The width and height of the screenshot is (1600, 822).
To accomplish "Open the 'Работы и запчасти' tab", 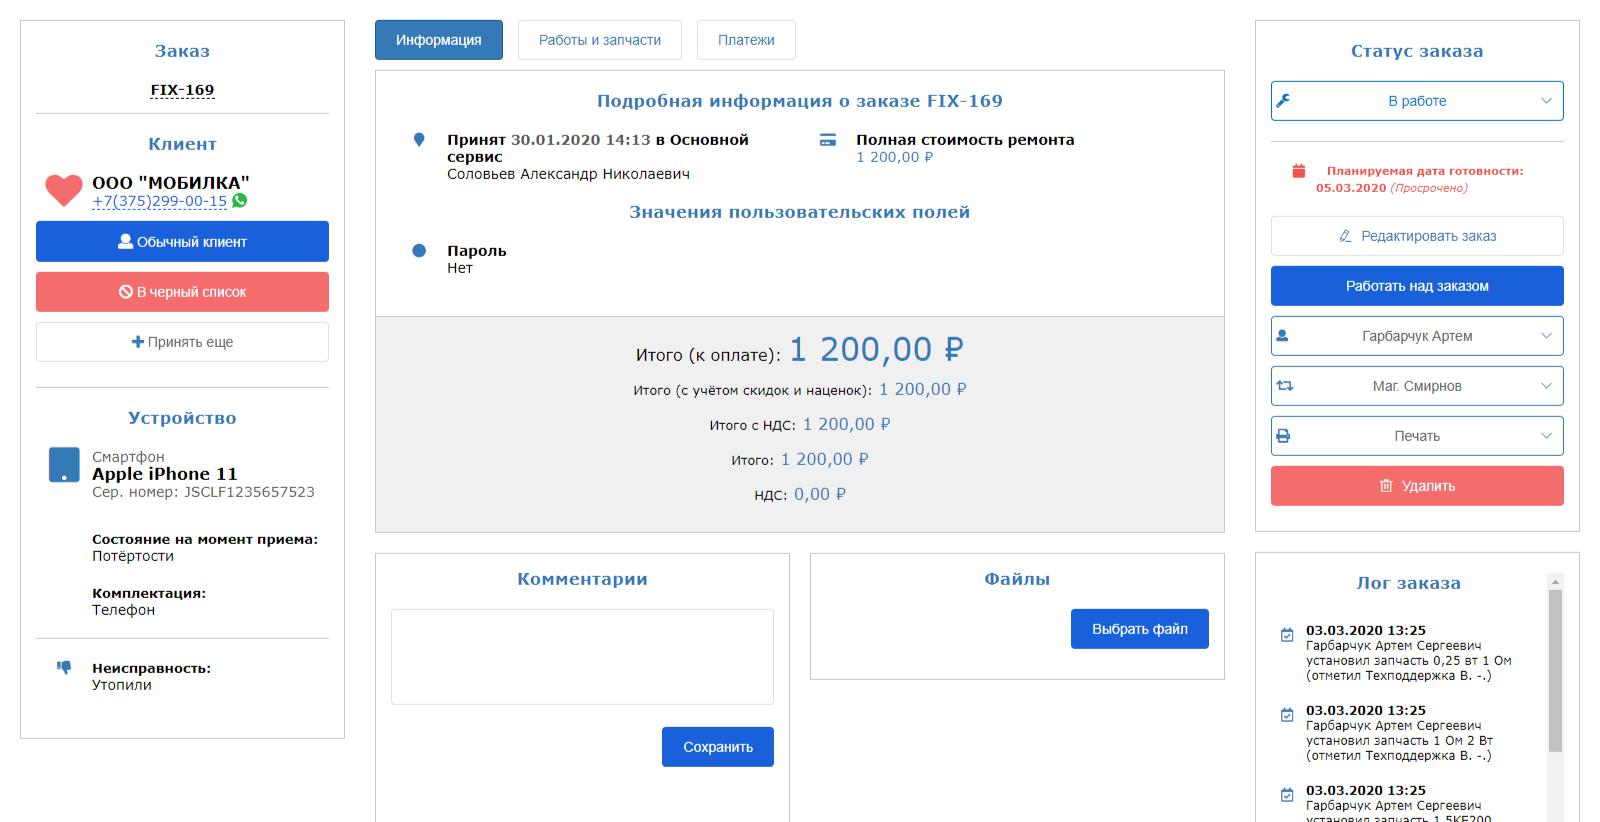I will pos(600,40).
